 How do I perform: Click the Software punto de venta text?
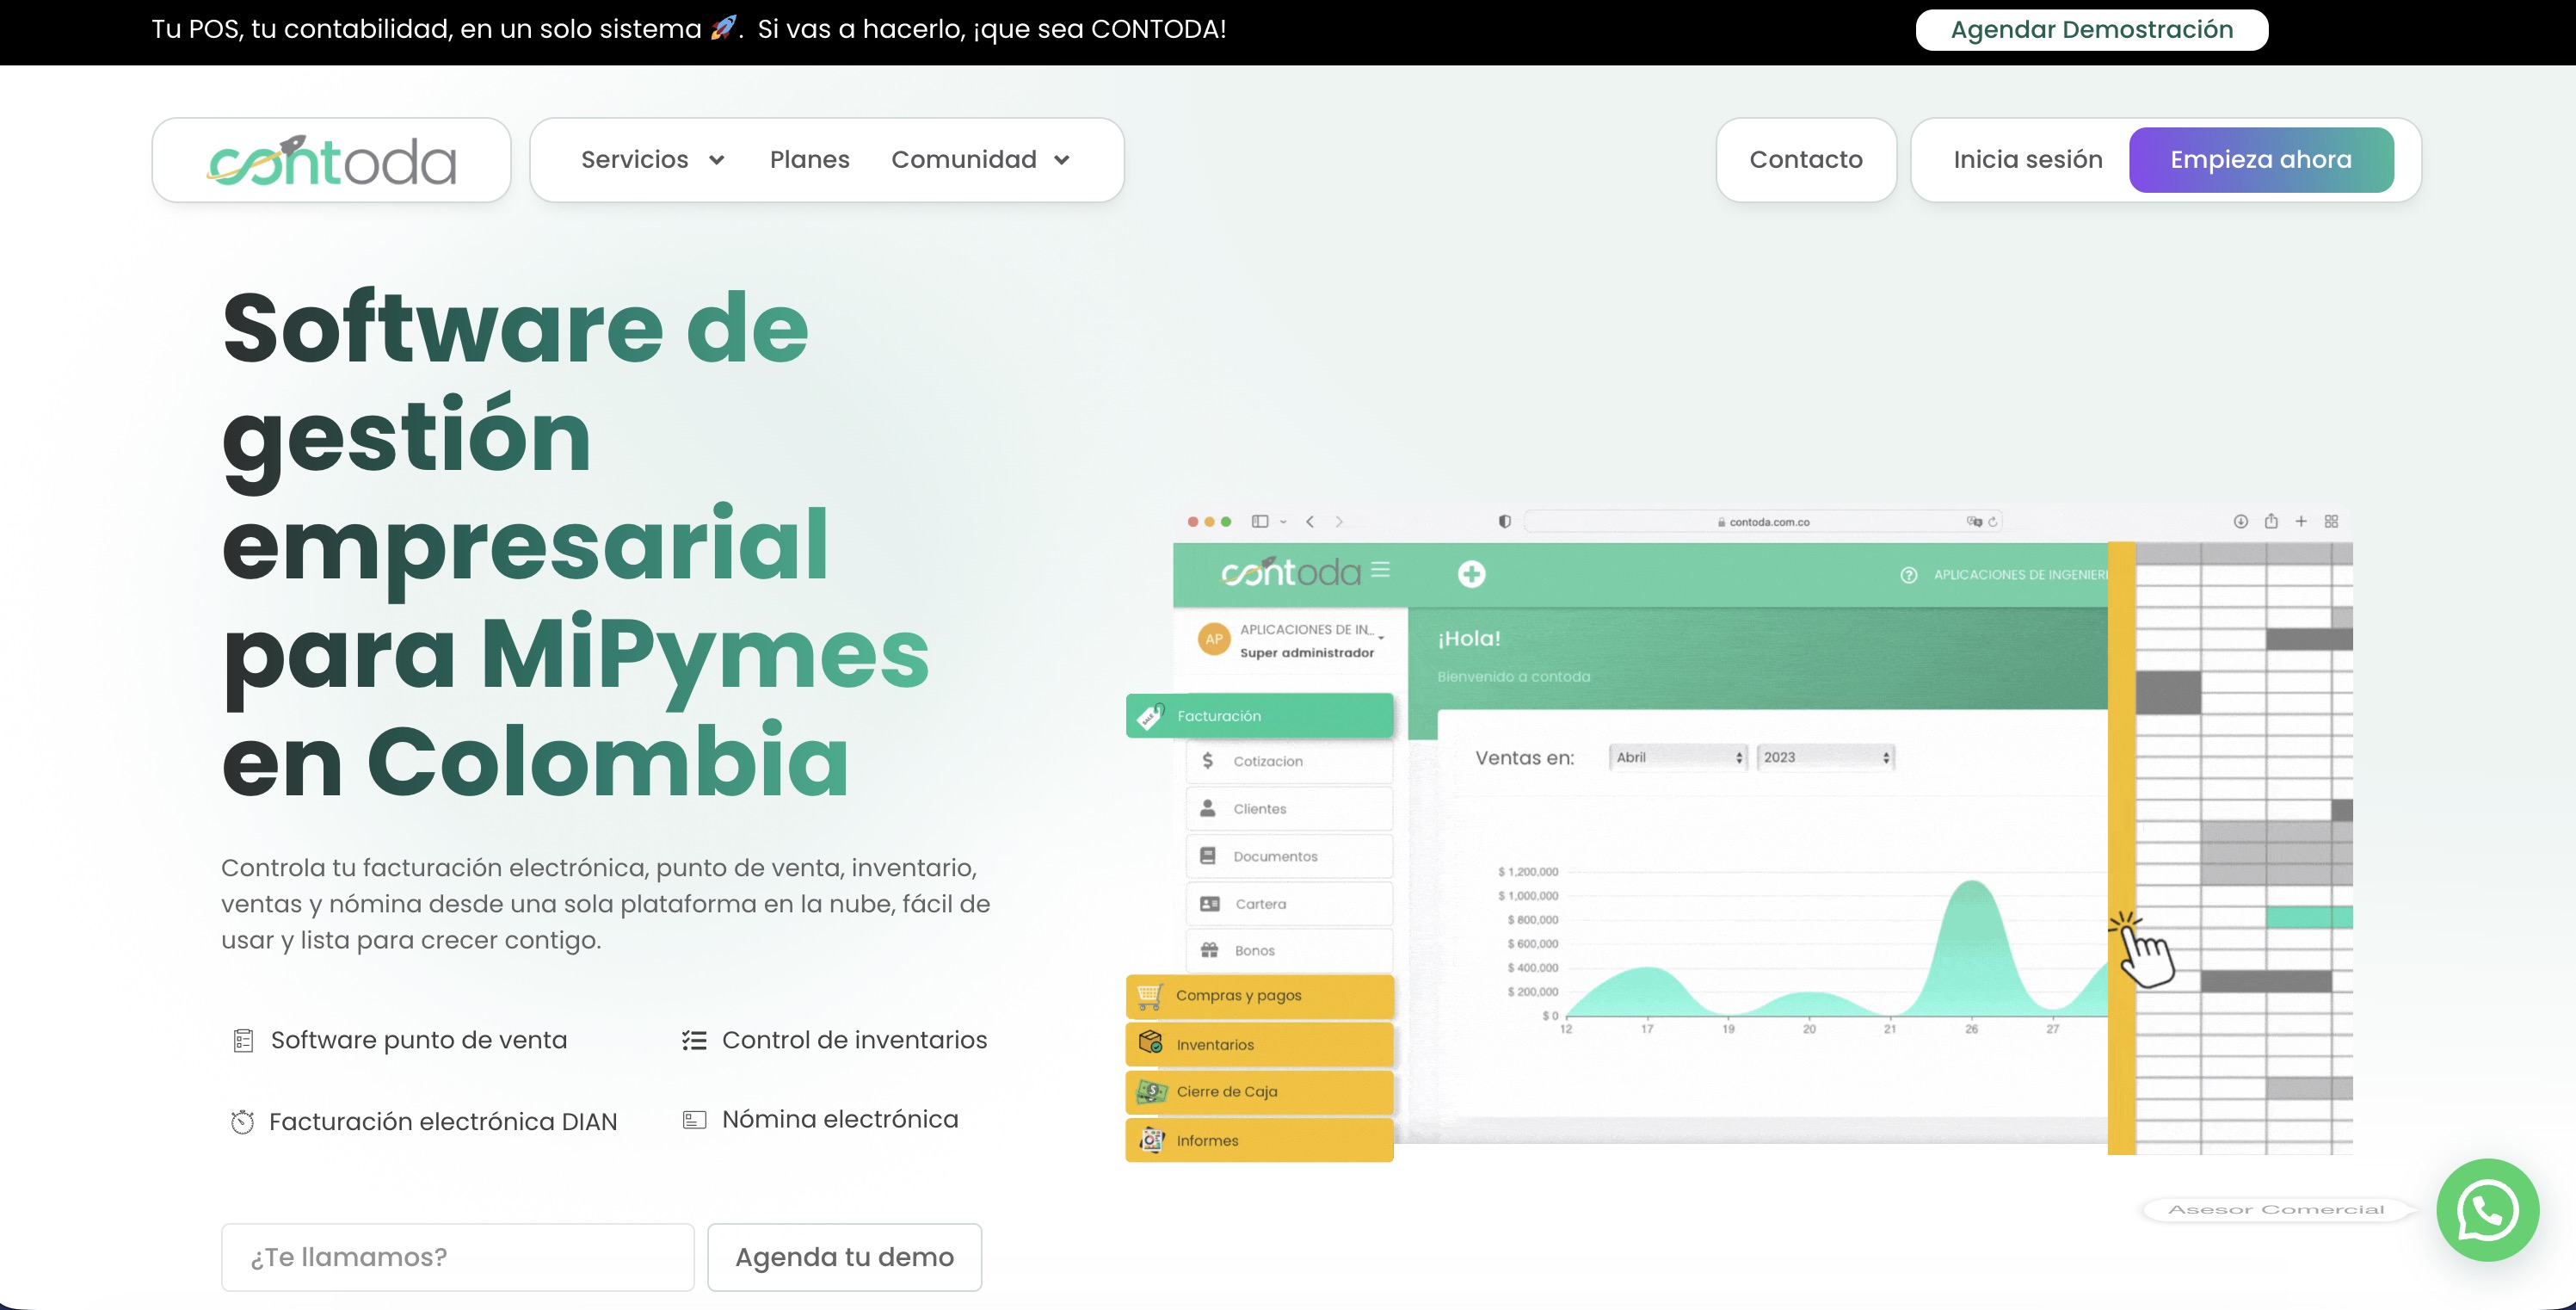point(419,1040)
